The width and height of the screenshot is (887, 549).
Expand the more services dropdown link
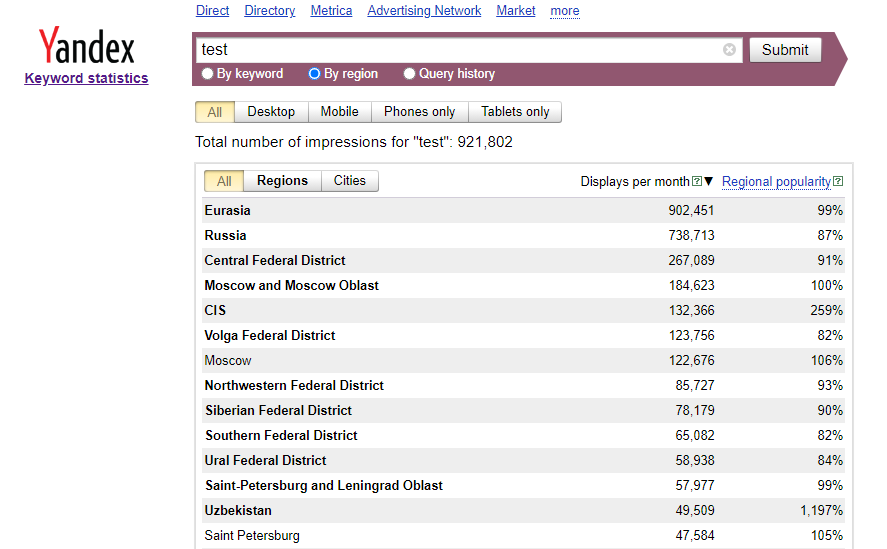click(565, 11)
